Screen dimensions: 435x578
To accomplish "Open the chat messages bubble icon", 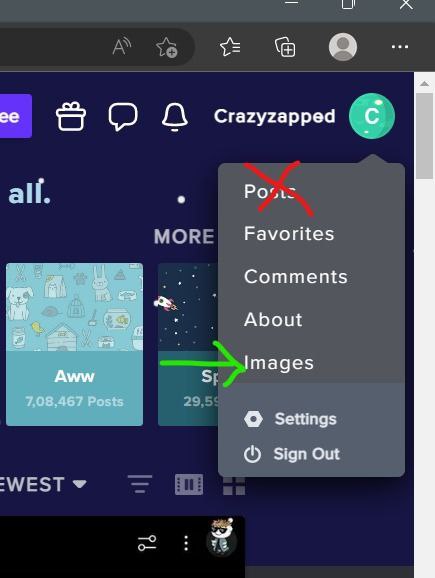I will coord(123,116).
